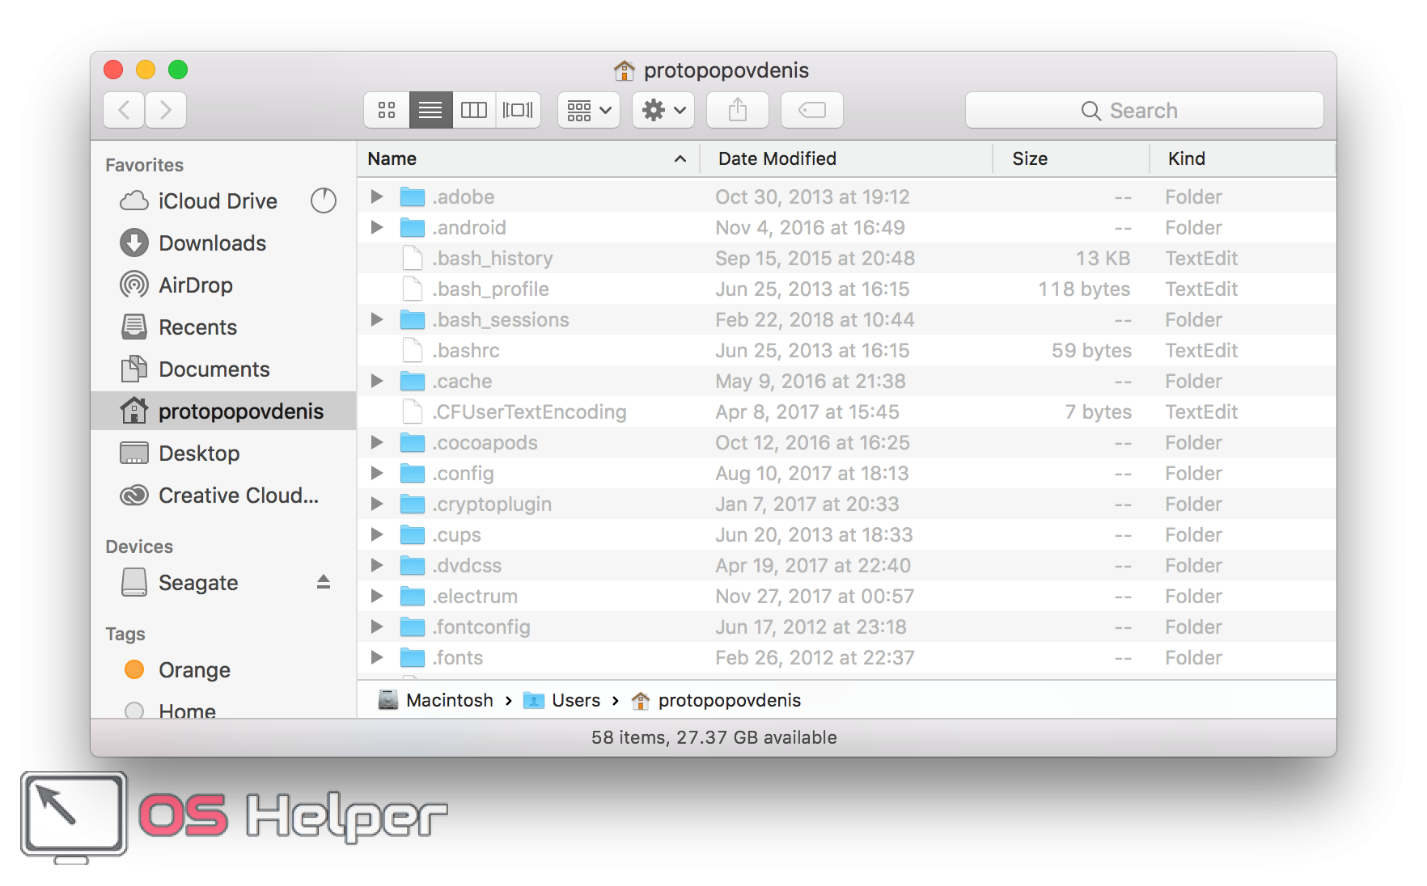Switch to Cover Flow view

(x=518, y=110)
